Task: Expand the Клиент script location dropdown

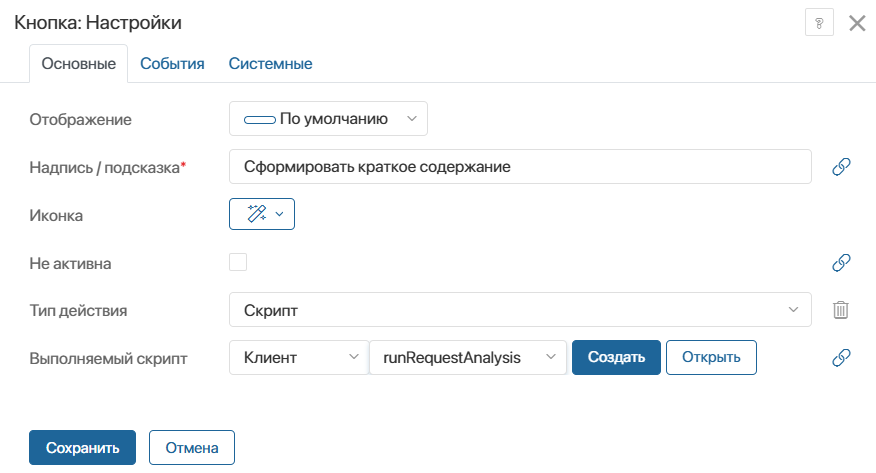Action: [x=298, y=357]
